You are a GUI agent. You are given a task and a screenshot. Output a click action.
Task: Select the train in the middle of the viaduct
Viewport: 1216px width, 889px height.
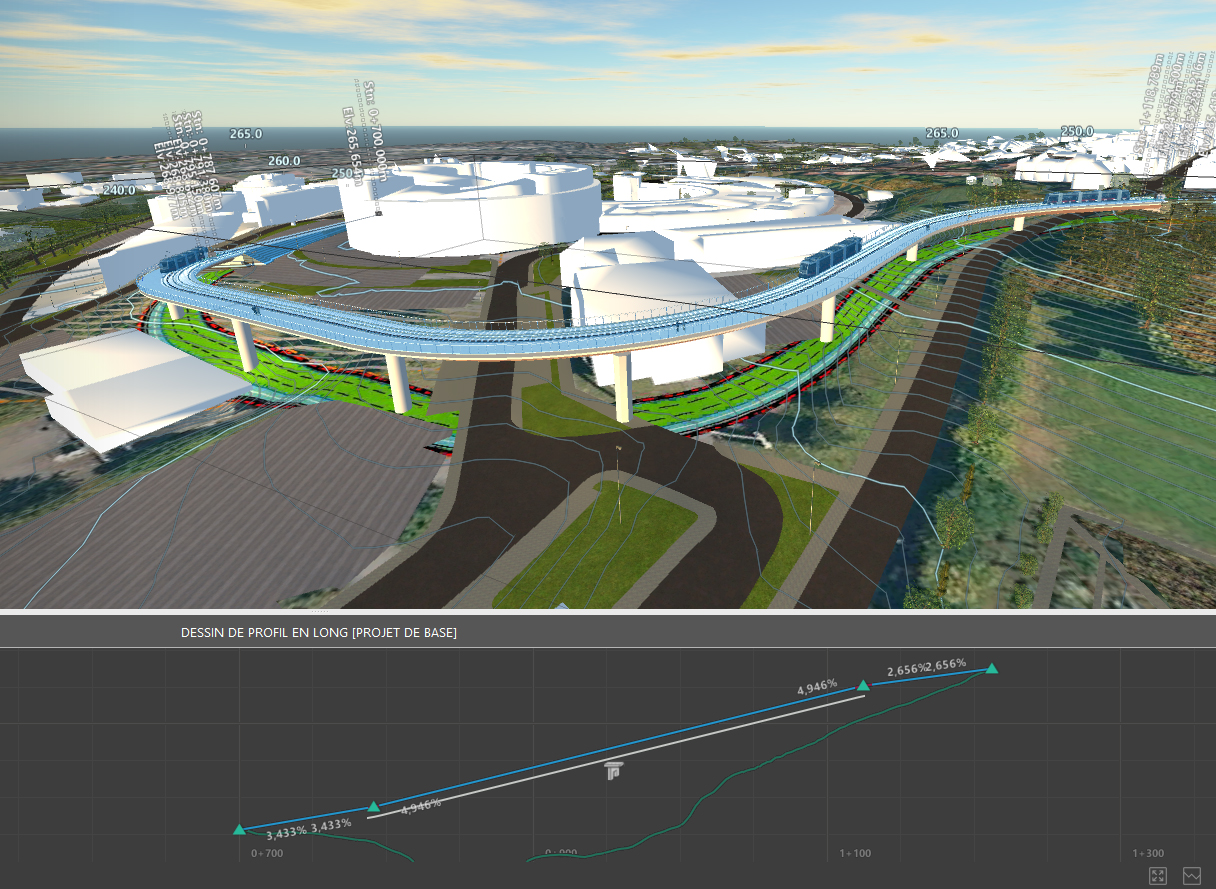pos(830,257)
